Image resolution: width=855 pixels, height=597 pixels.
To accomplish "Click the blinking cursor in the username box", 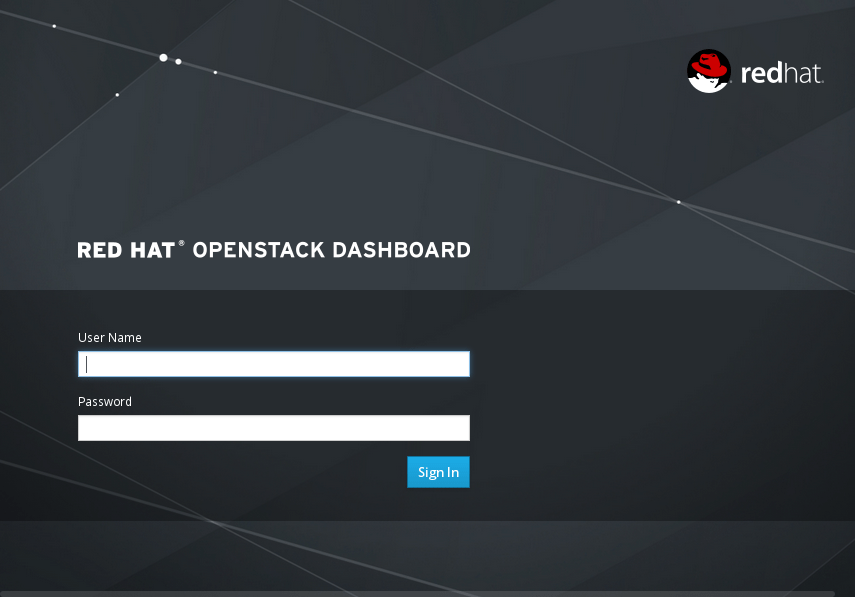I will (x=85, y=363).
